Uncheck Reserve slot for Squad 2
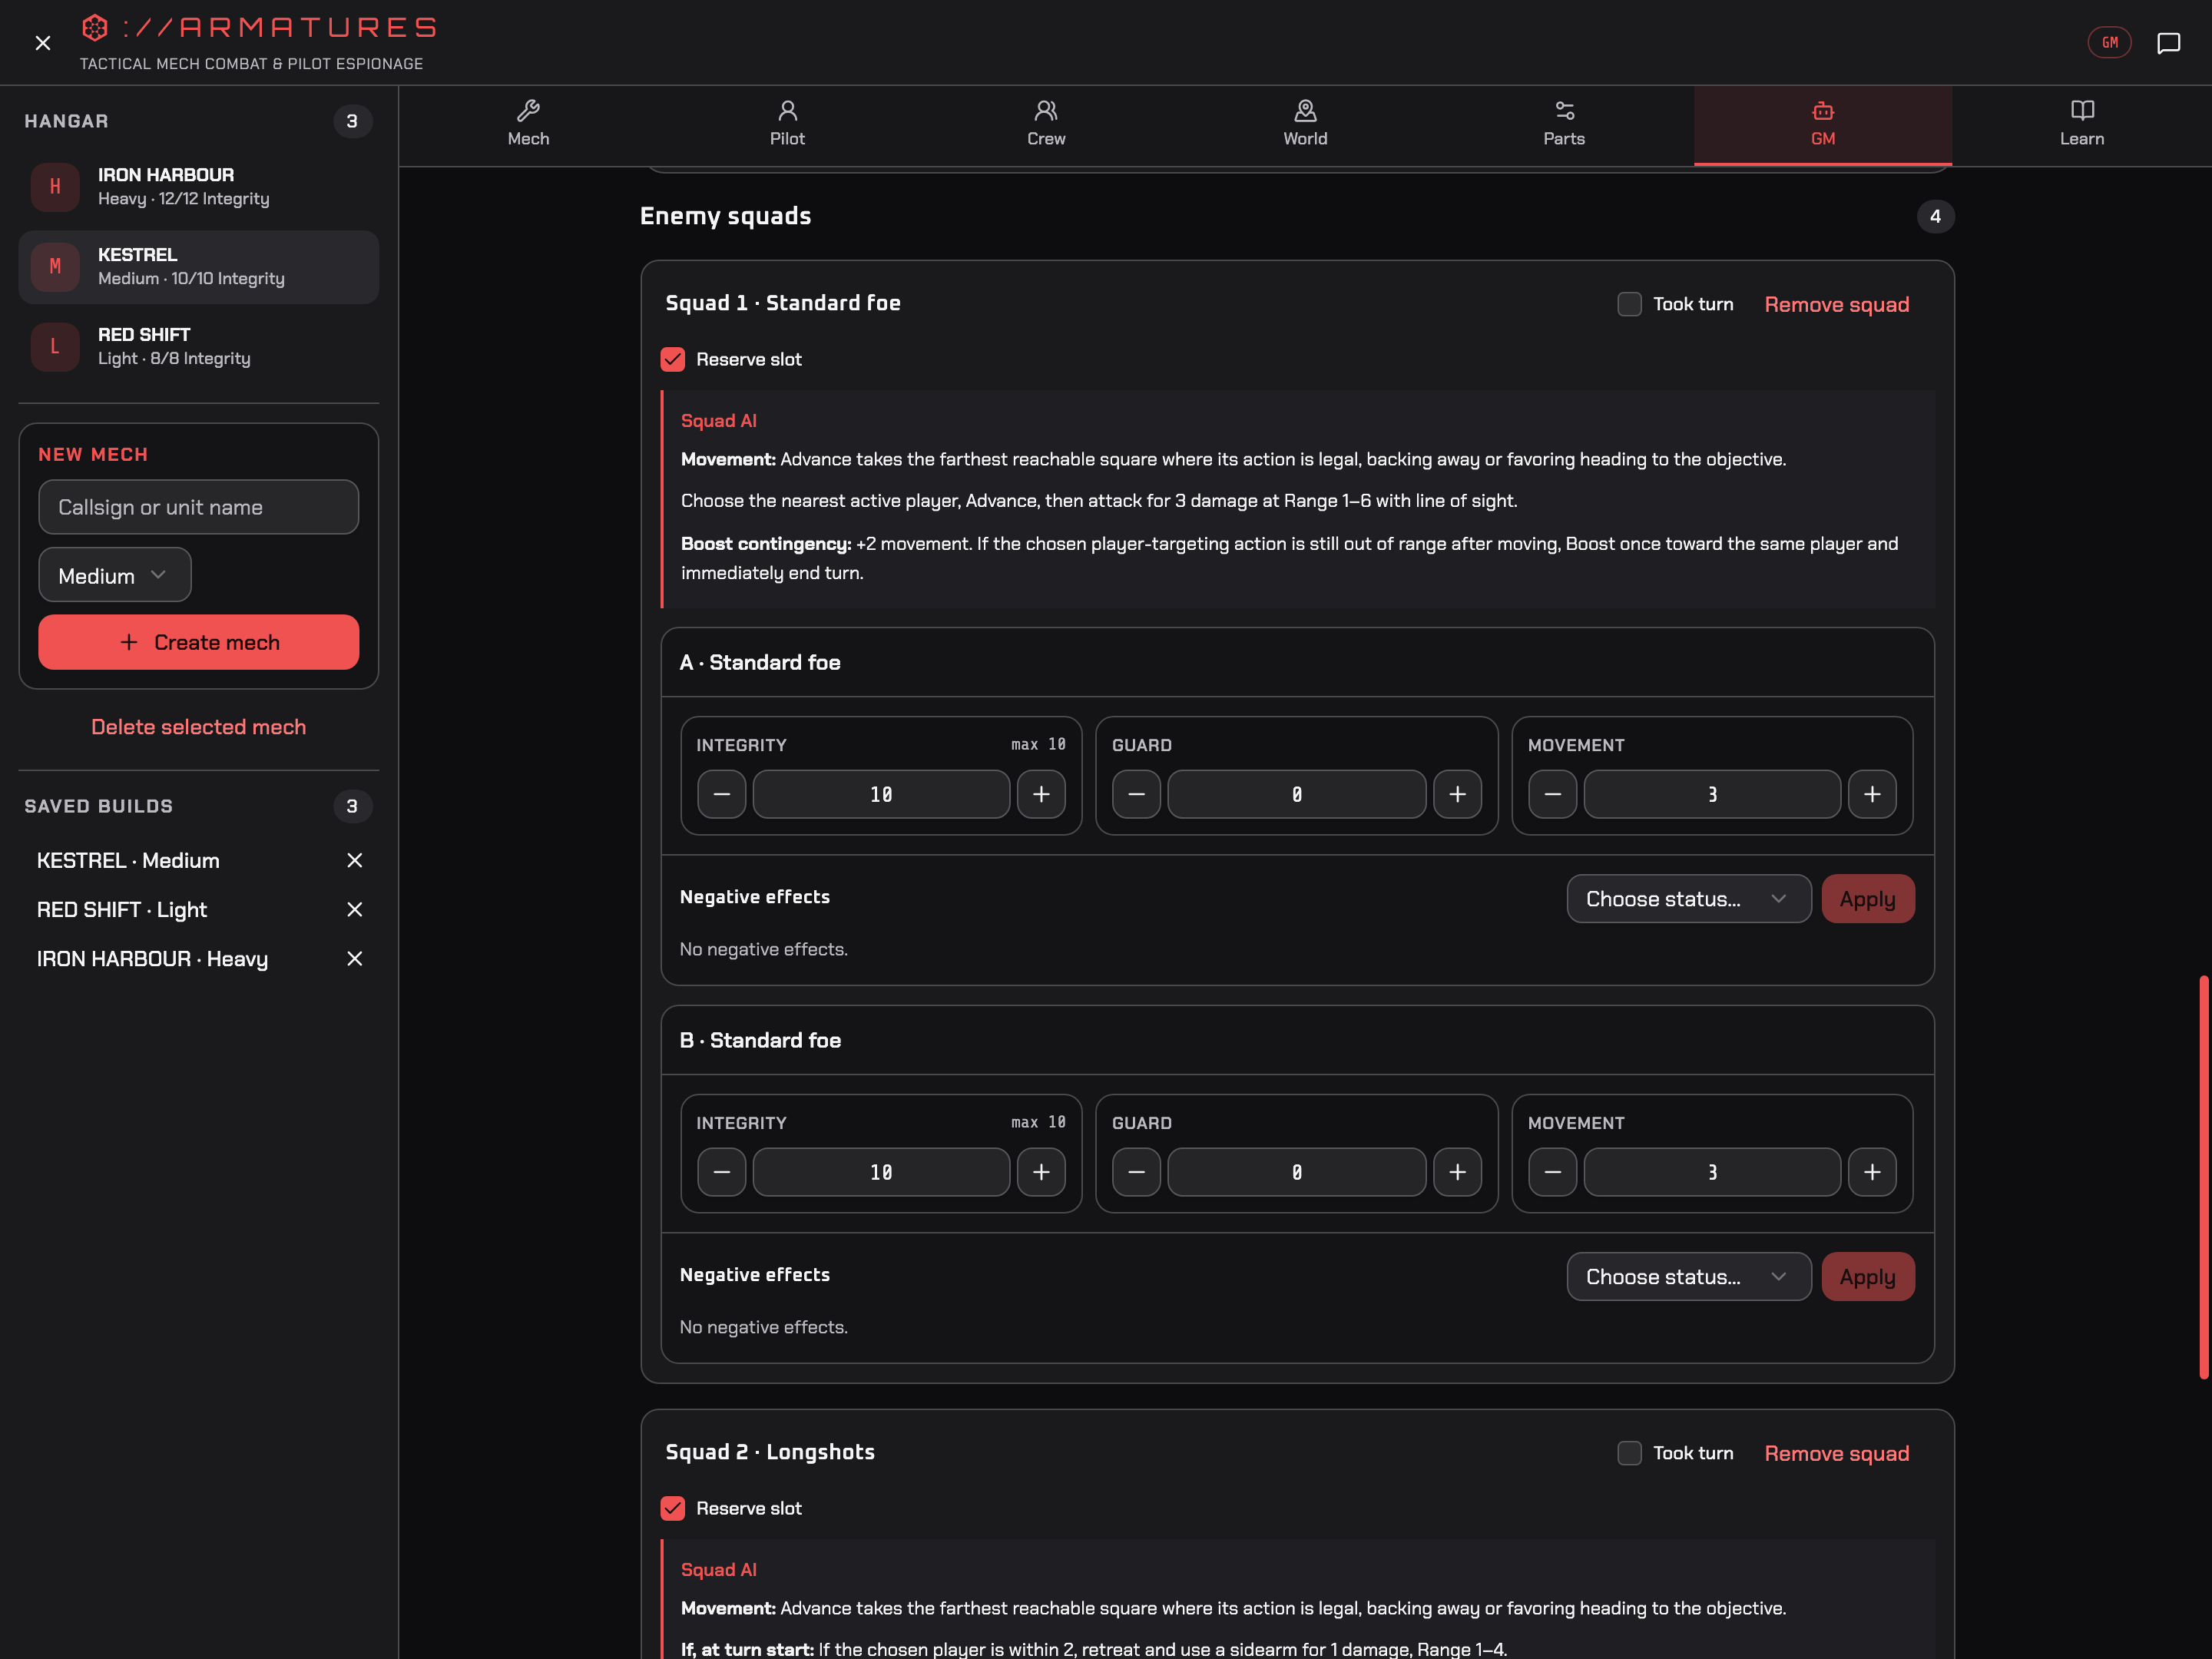This screenshot has height=1659, width=2212. click(x=673, y=1508)
